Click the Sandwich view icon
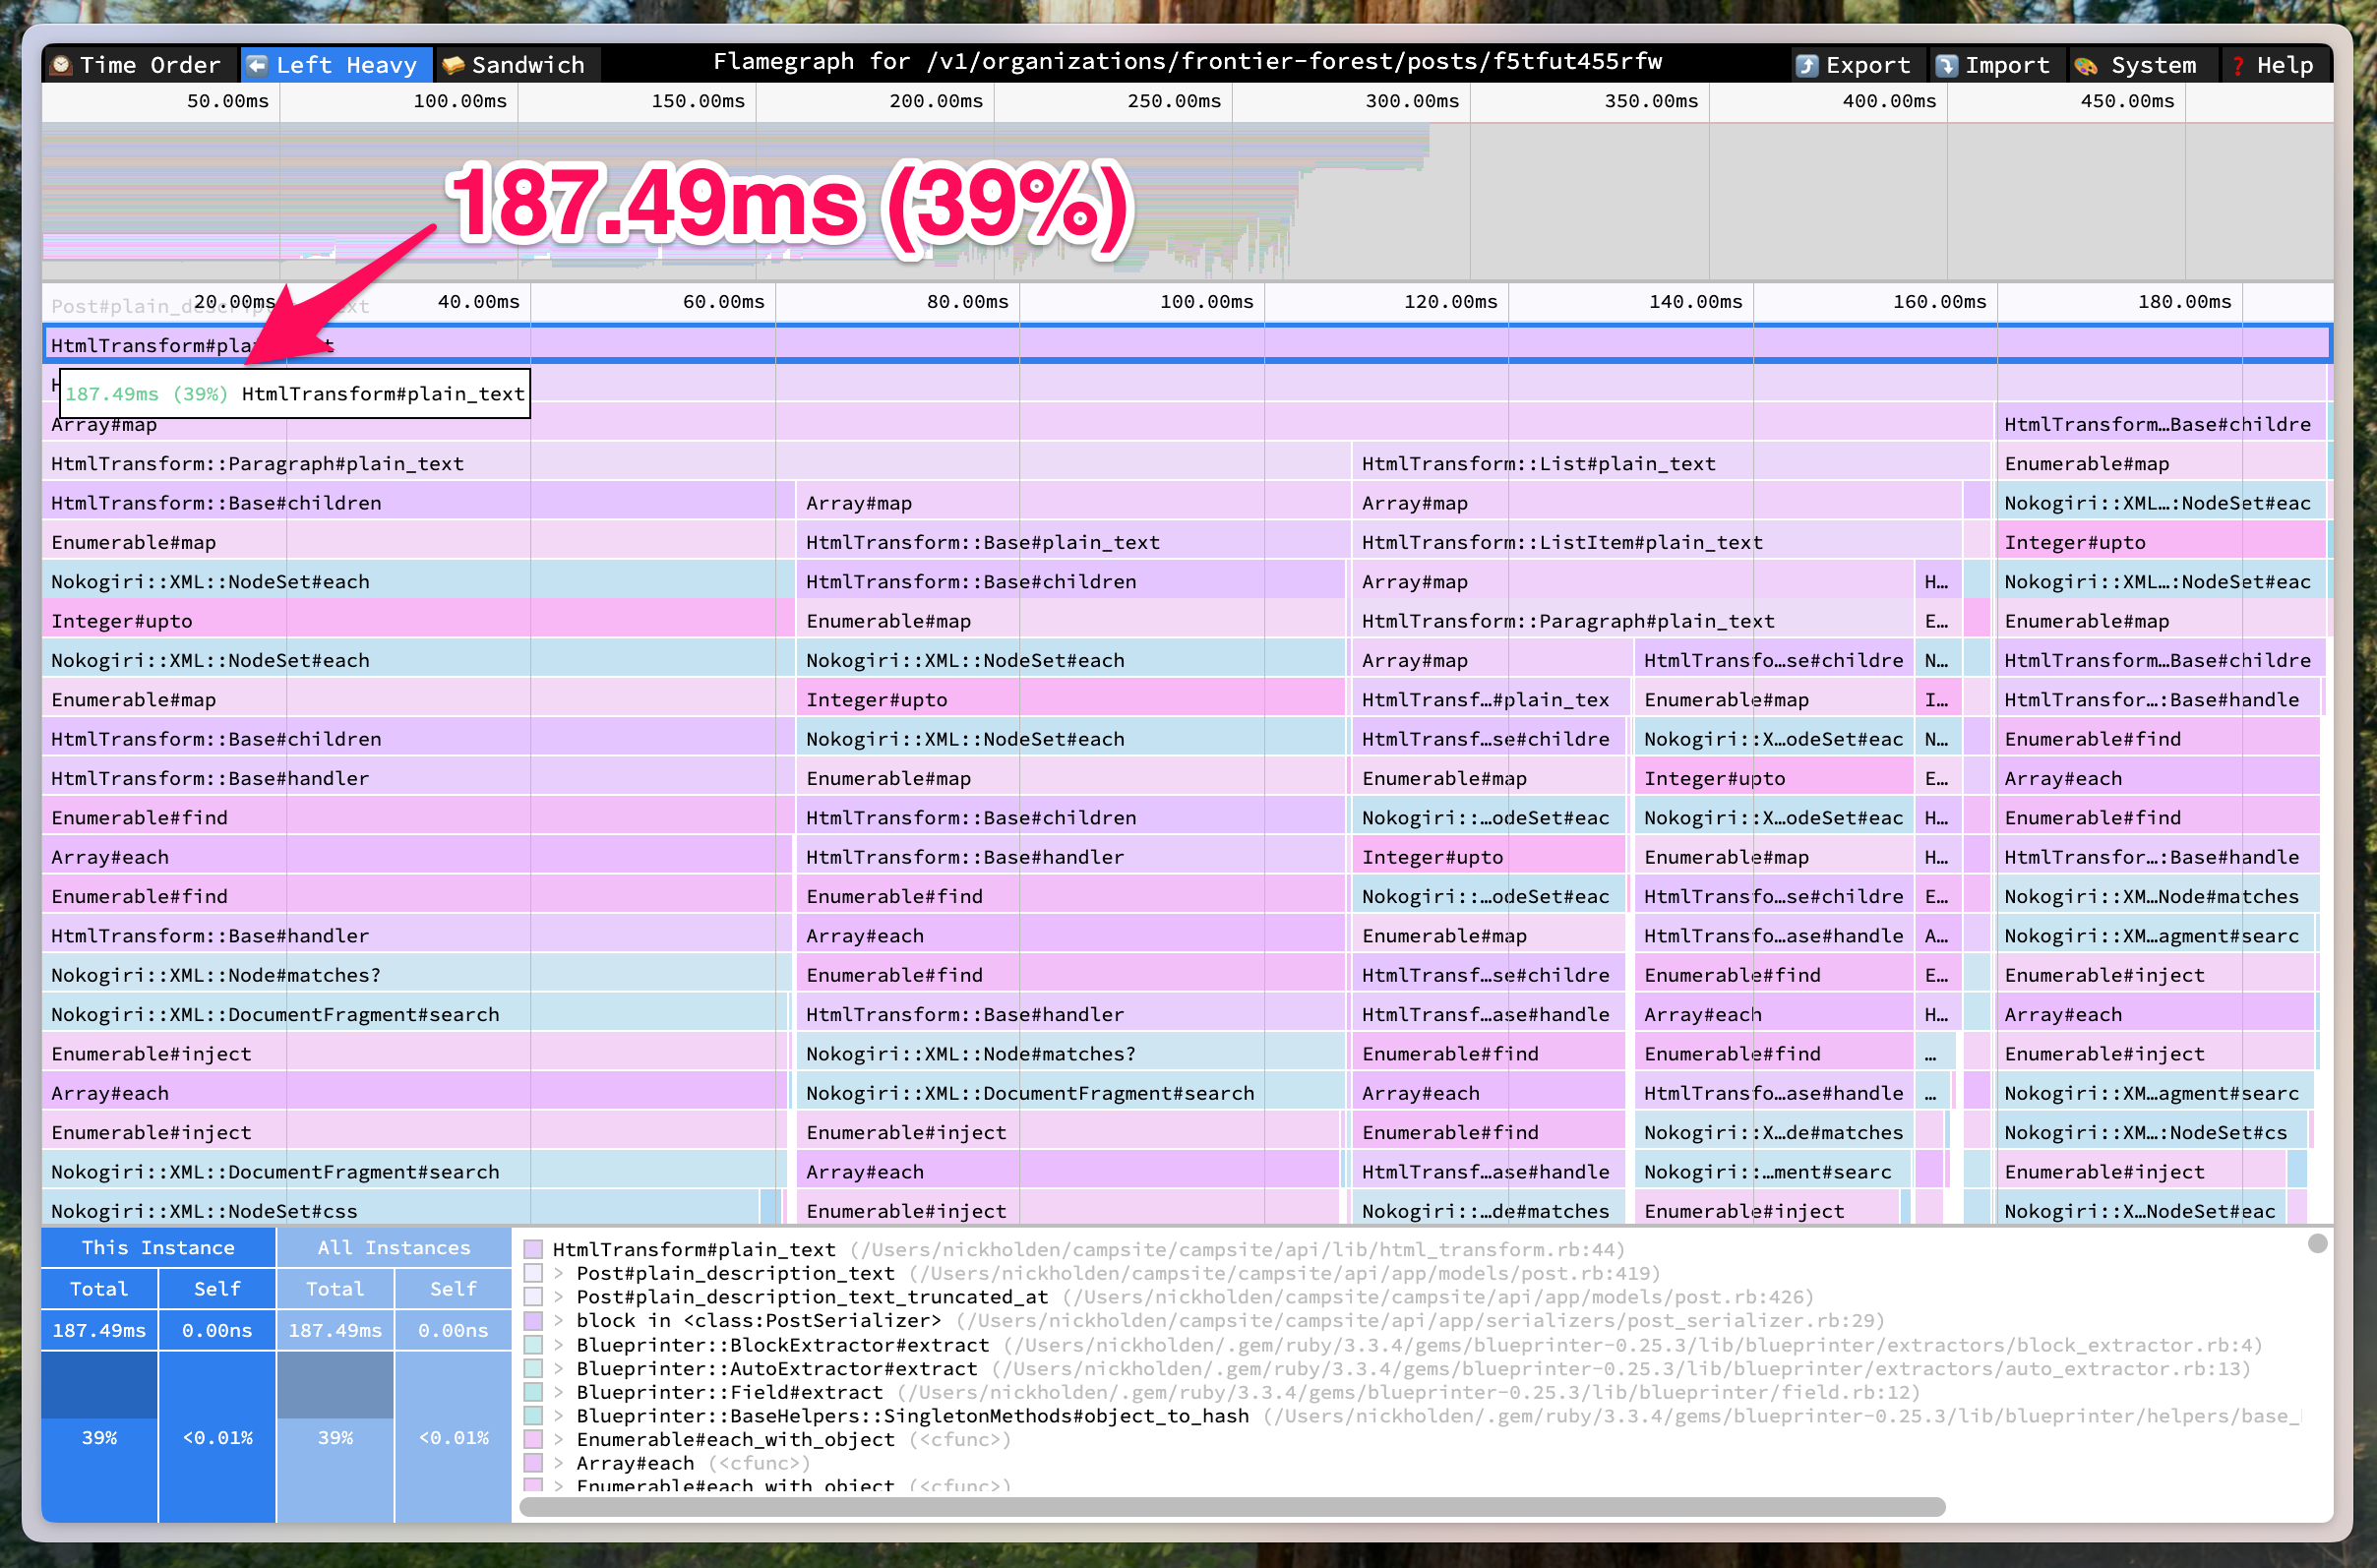Viewport: 2377px width, 1568px height. click(x=453, y=65)
